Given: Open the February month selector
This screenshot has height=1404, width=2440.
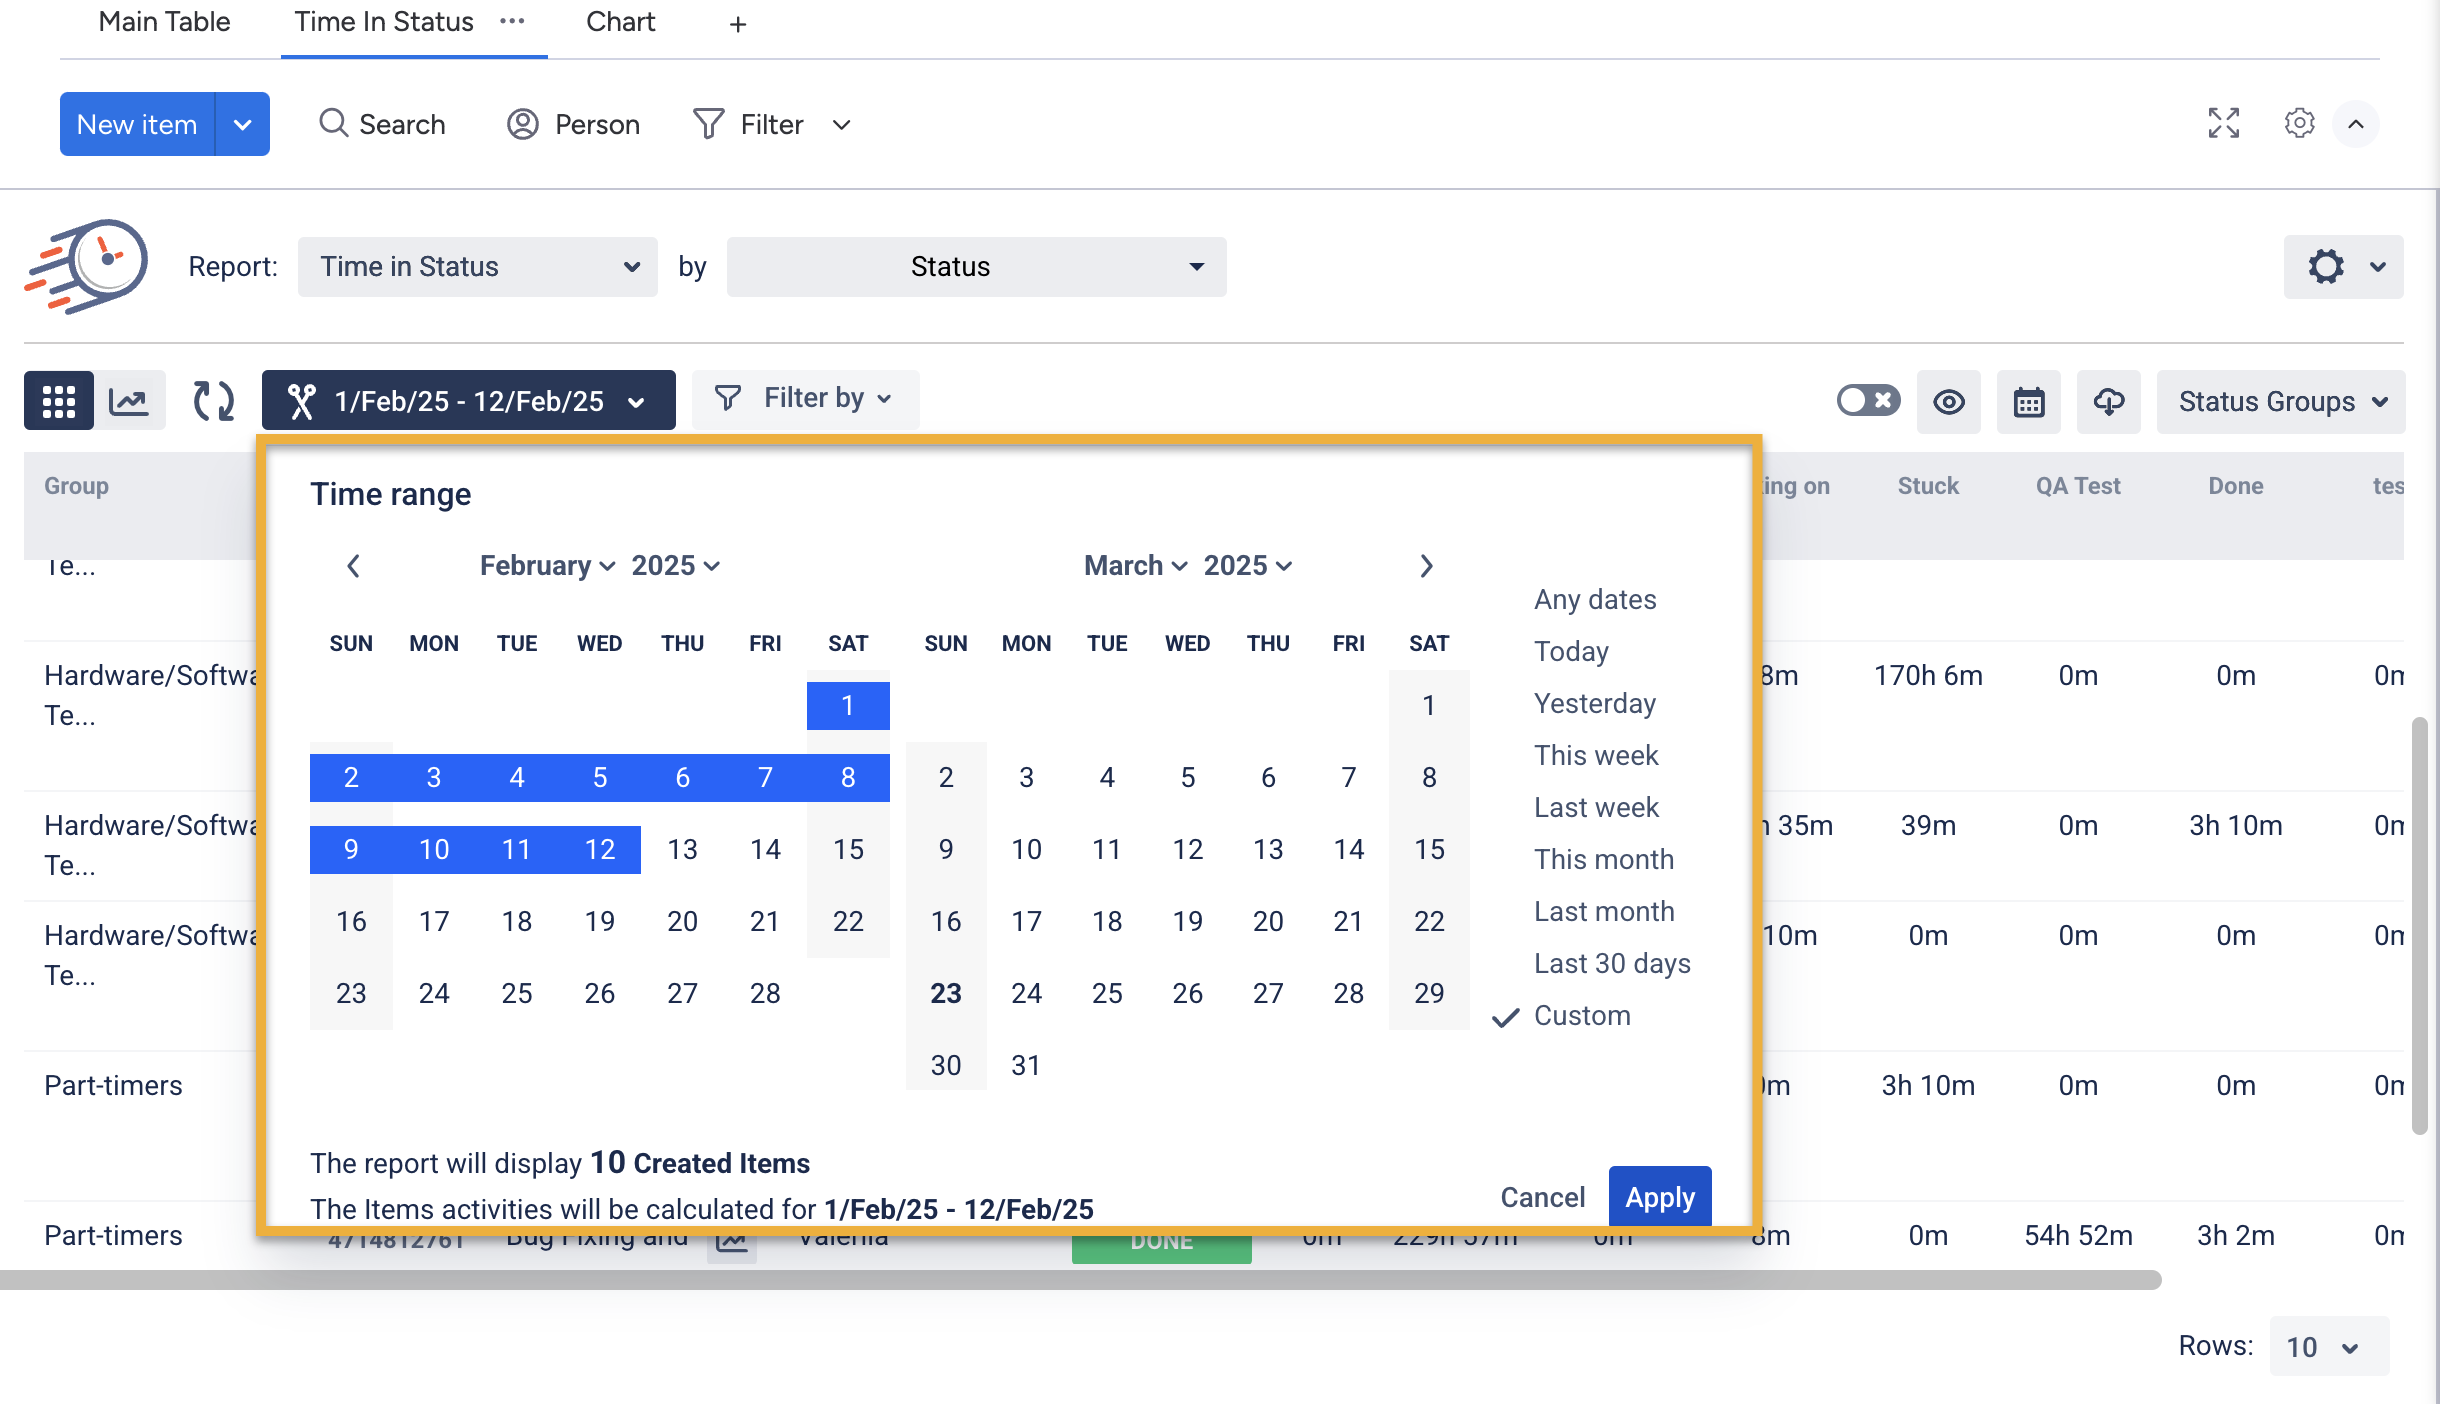Looking at the screenshot, I should coord(546,566).
